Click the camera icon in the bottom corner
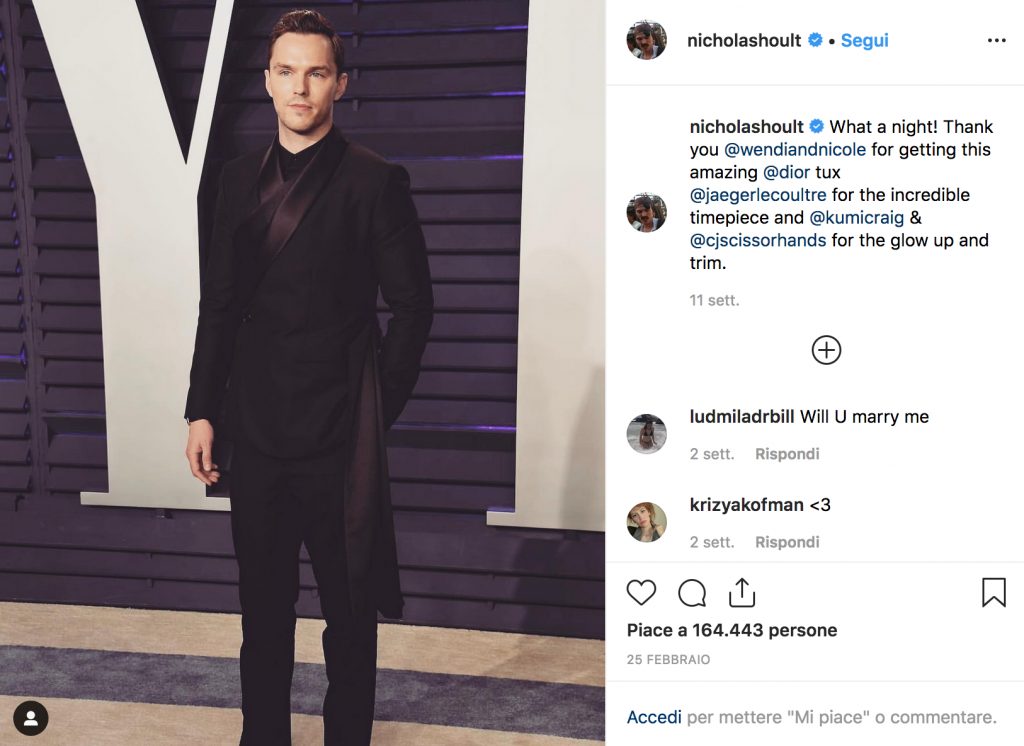This screenshot has height=746, width=1024. tap(31, 718)
